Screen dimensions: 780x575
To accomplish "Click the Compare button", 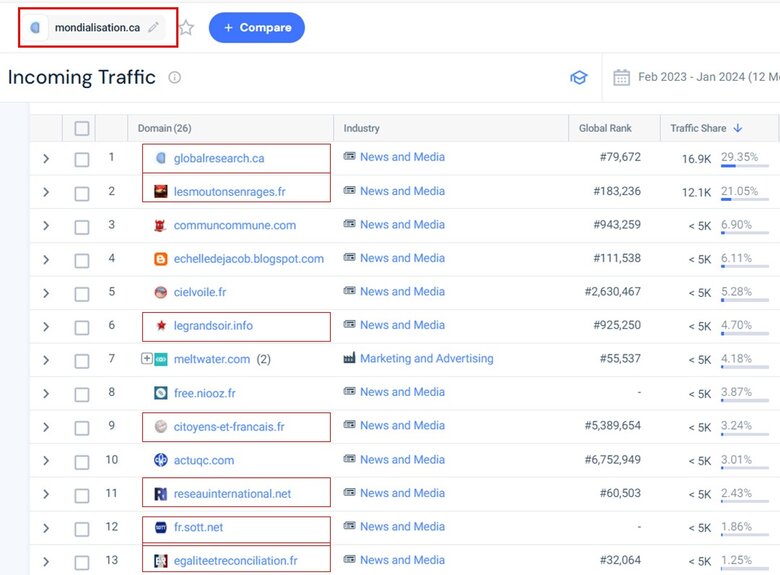I will pyautogui.click(x=257, y=27).
